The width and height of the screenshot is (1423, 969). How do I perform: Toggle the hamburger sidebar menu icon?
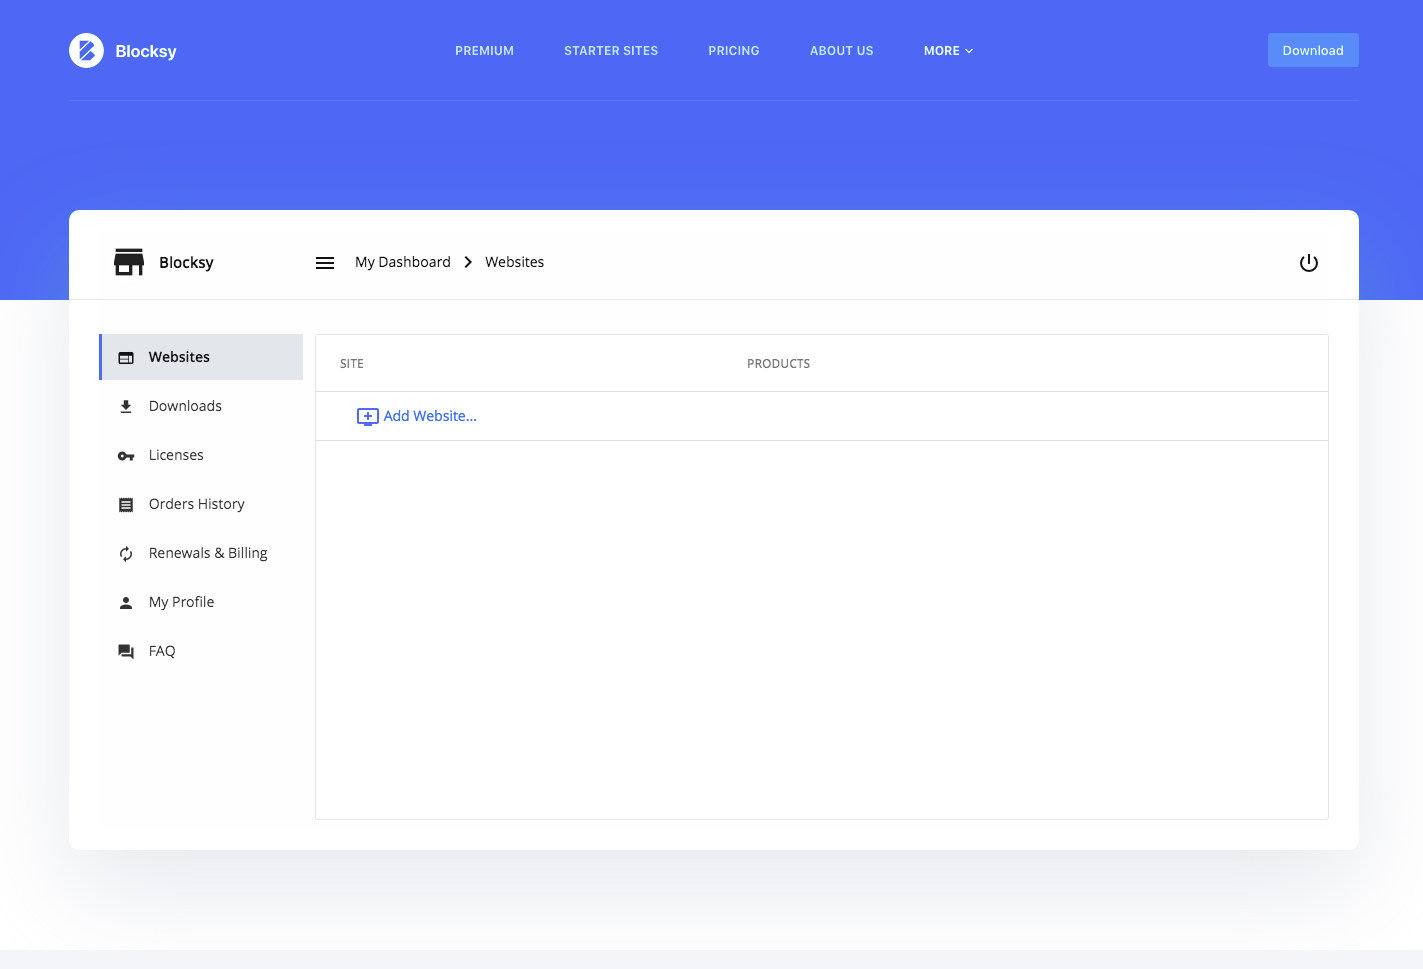[325, 263]
